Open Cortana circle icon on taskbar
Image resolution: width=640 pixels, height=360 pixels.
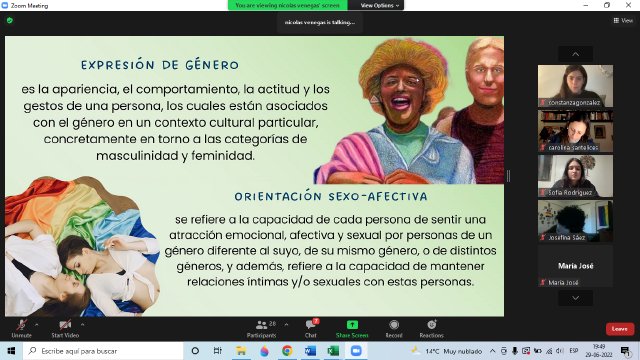point(195,351)
